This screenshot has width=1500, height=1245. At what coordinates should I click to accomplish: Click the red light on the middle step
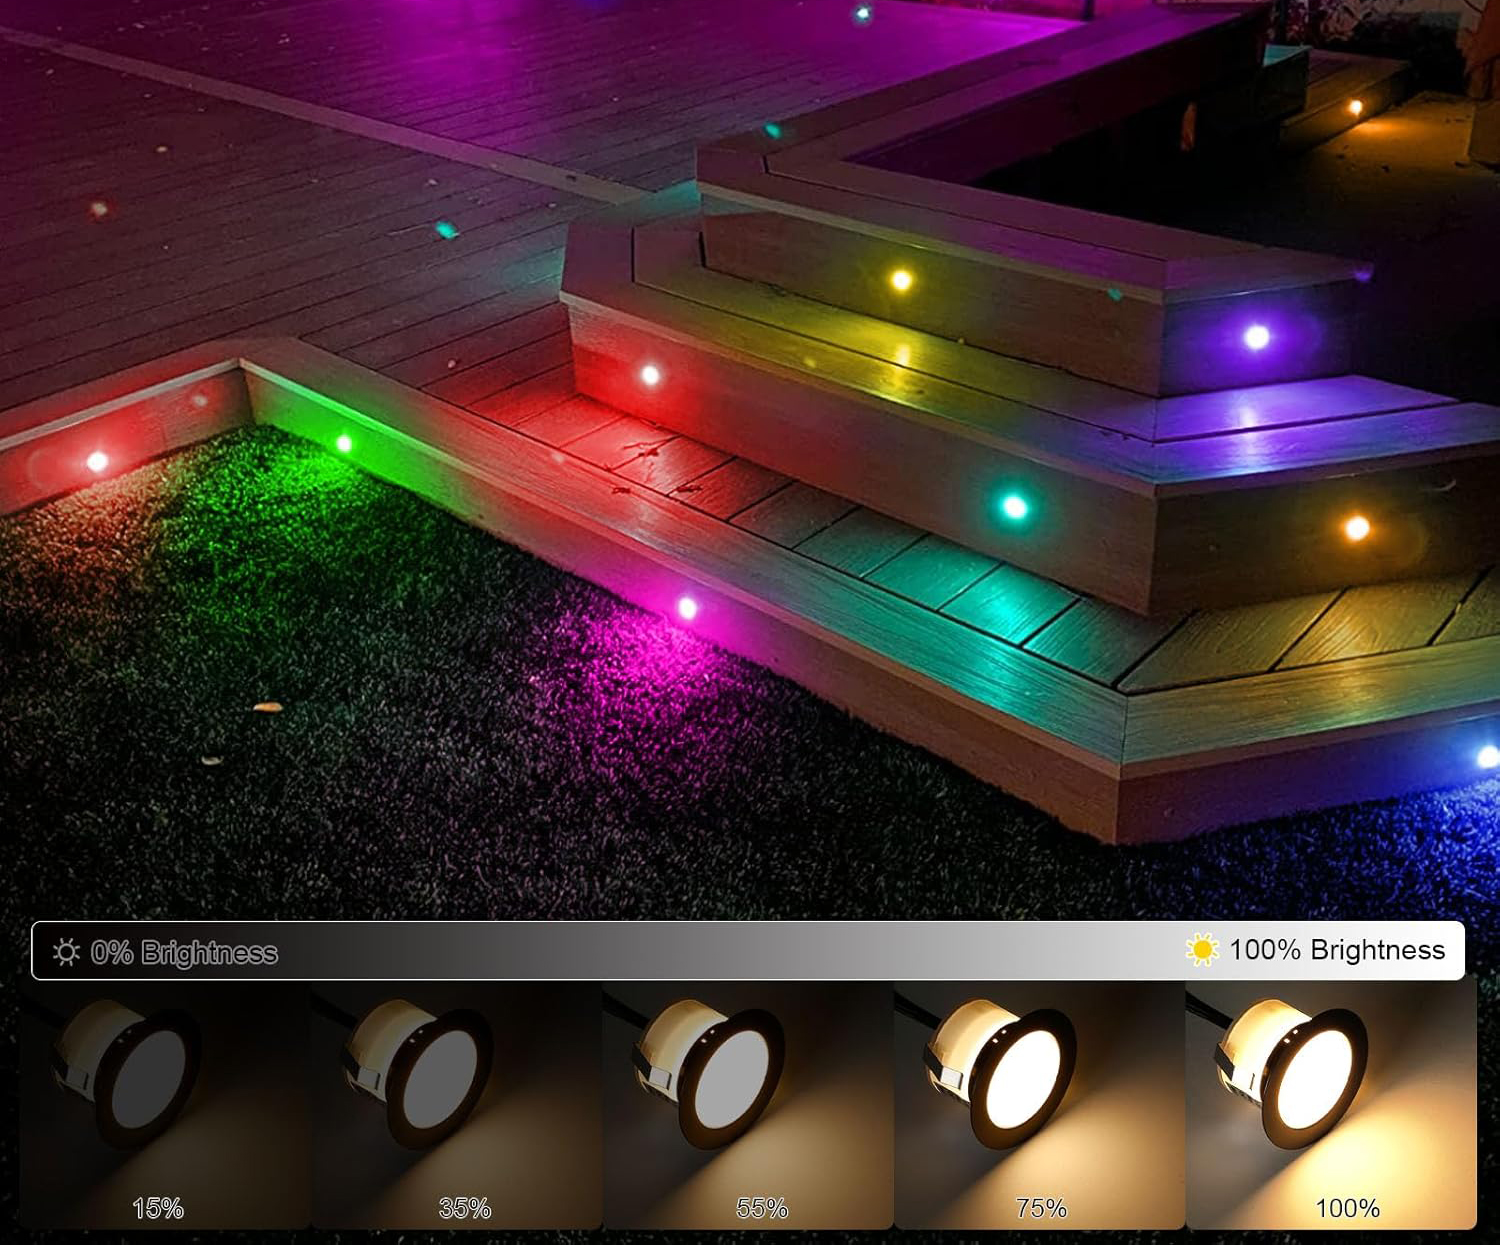click(x=650, y=375)
